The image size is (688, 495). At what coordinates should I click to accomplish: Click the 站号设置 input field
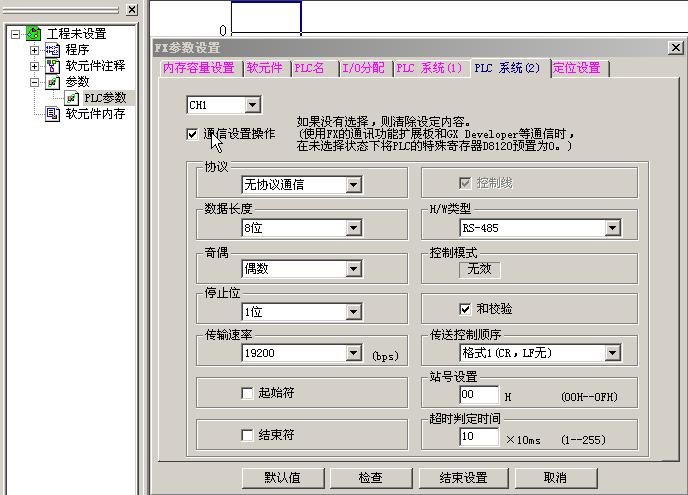point(479,395)
